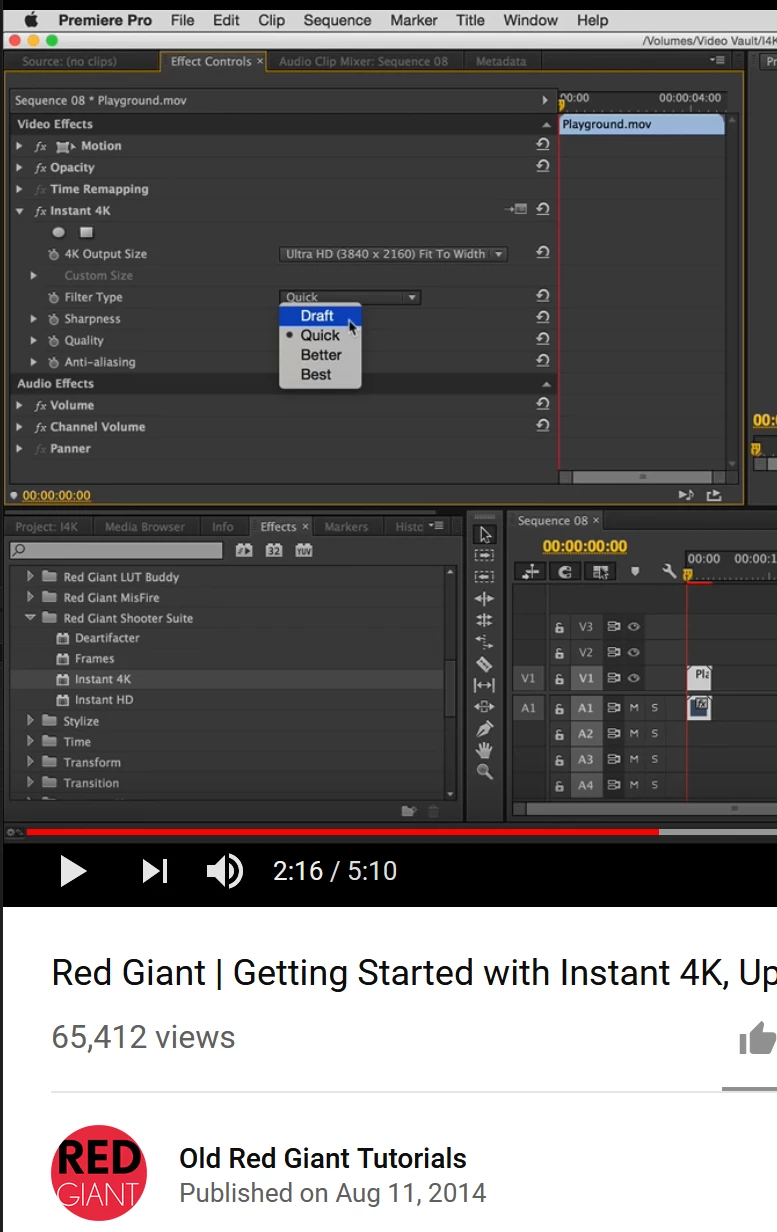Image resolution: width=777 pixels, height=1232 pixels.
Task: Click the Effect Controls export frame icon
Action: coord(713,495)
